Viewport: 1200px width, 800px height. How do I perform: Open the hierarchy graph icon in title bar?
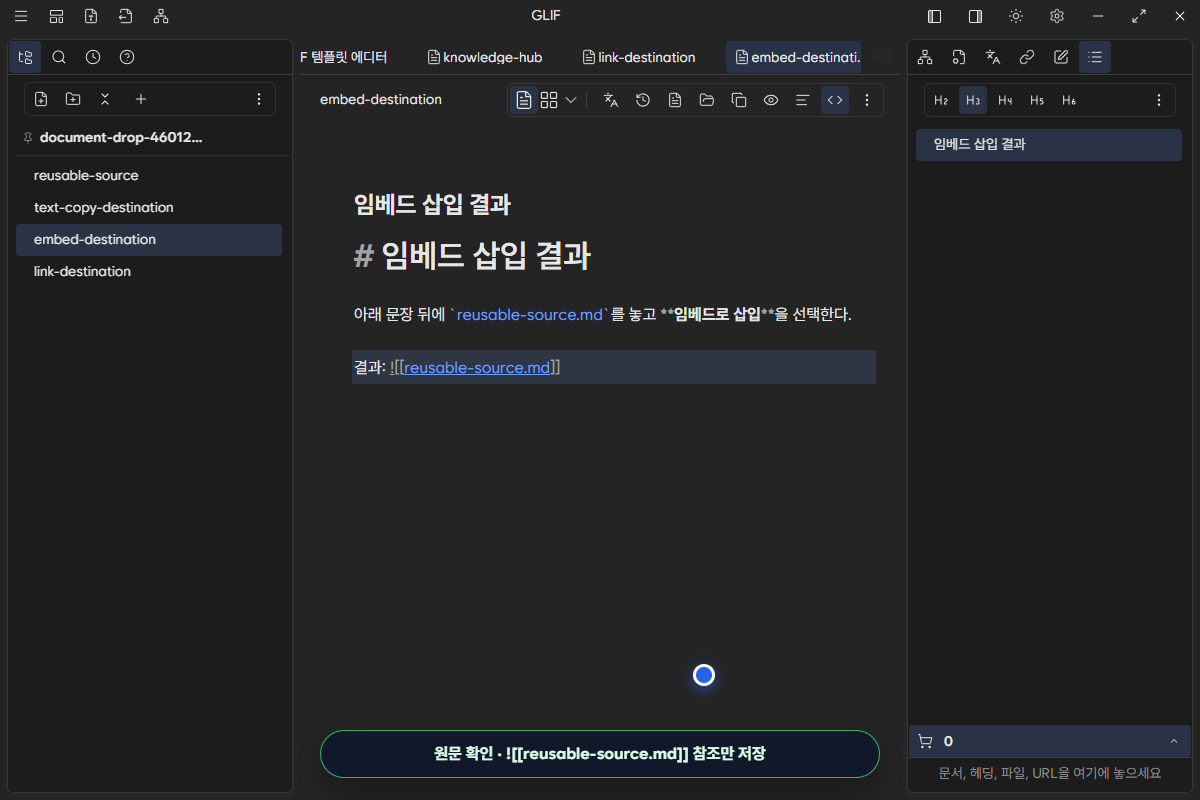click(x=161, y=16)
